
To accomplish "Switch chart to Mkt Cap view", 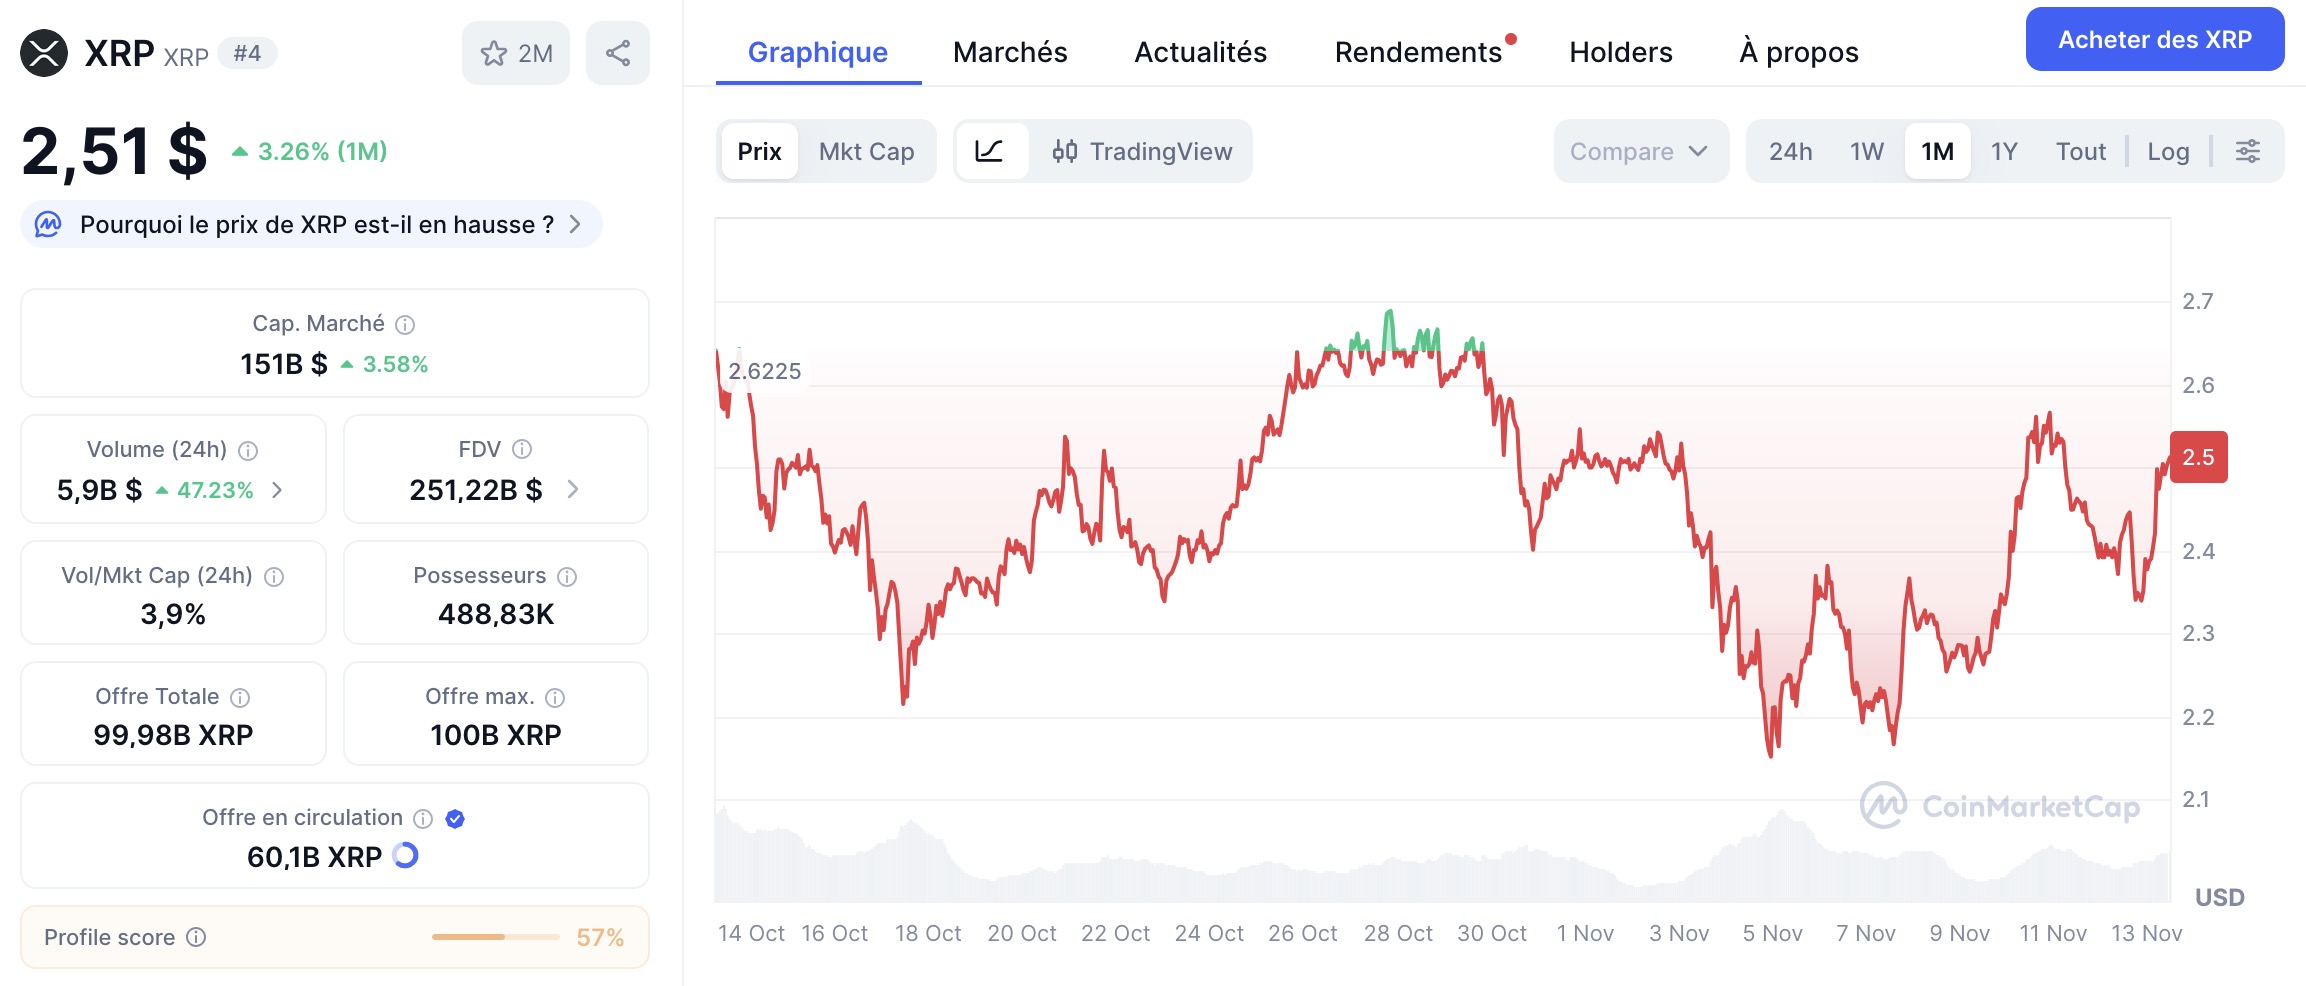I will pos(866,152).
